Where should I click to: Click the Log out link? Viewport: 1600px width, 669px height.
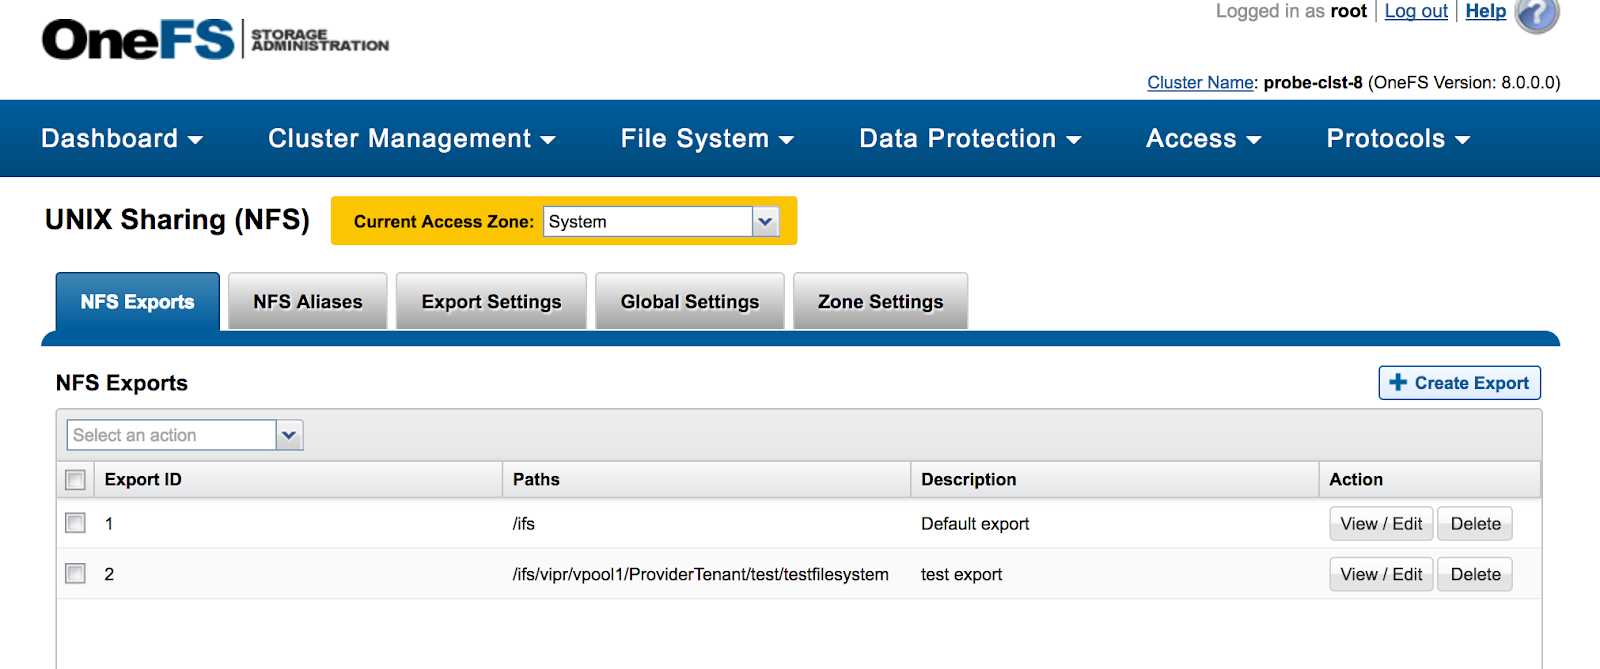pos(1416,11)
